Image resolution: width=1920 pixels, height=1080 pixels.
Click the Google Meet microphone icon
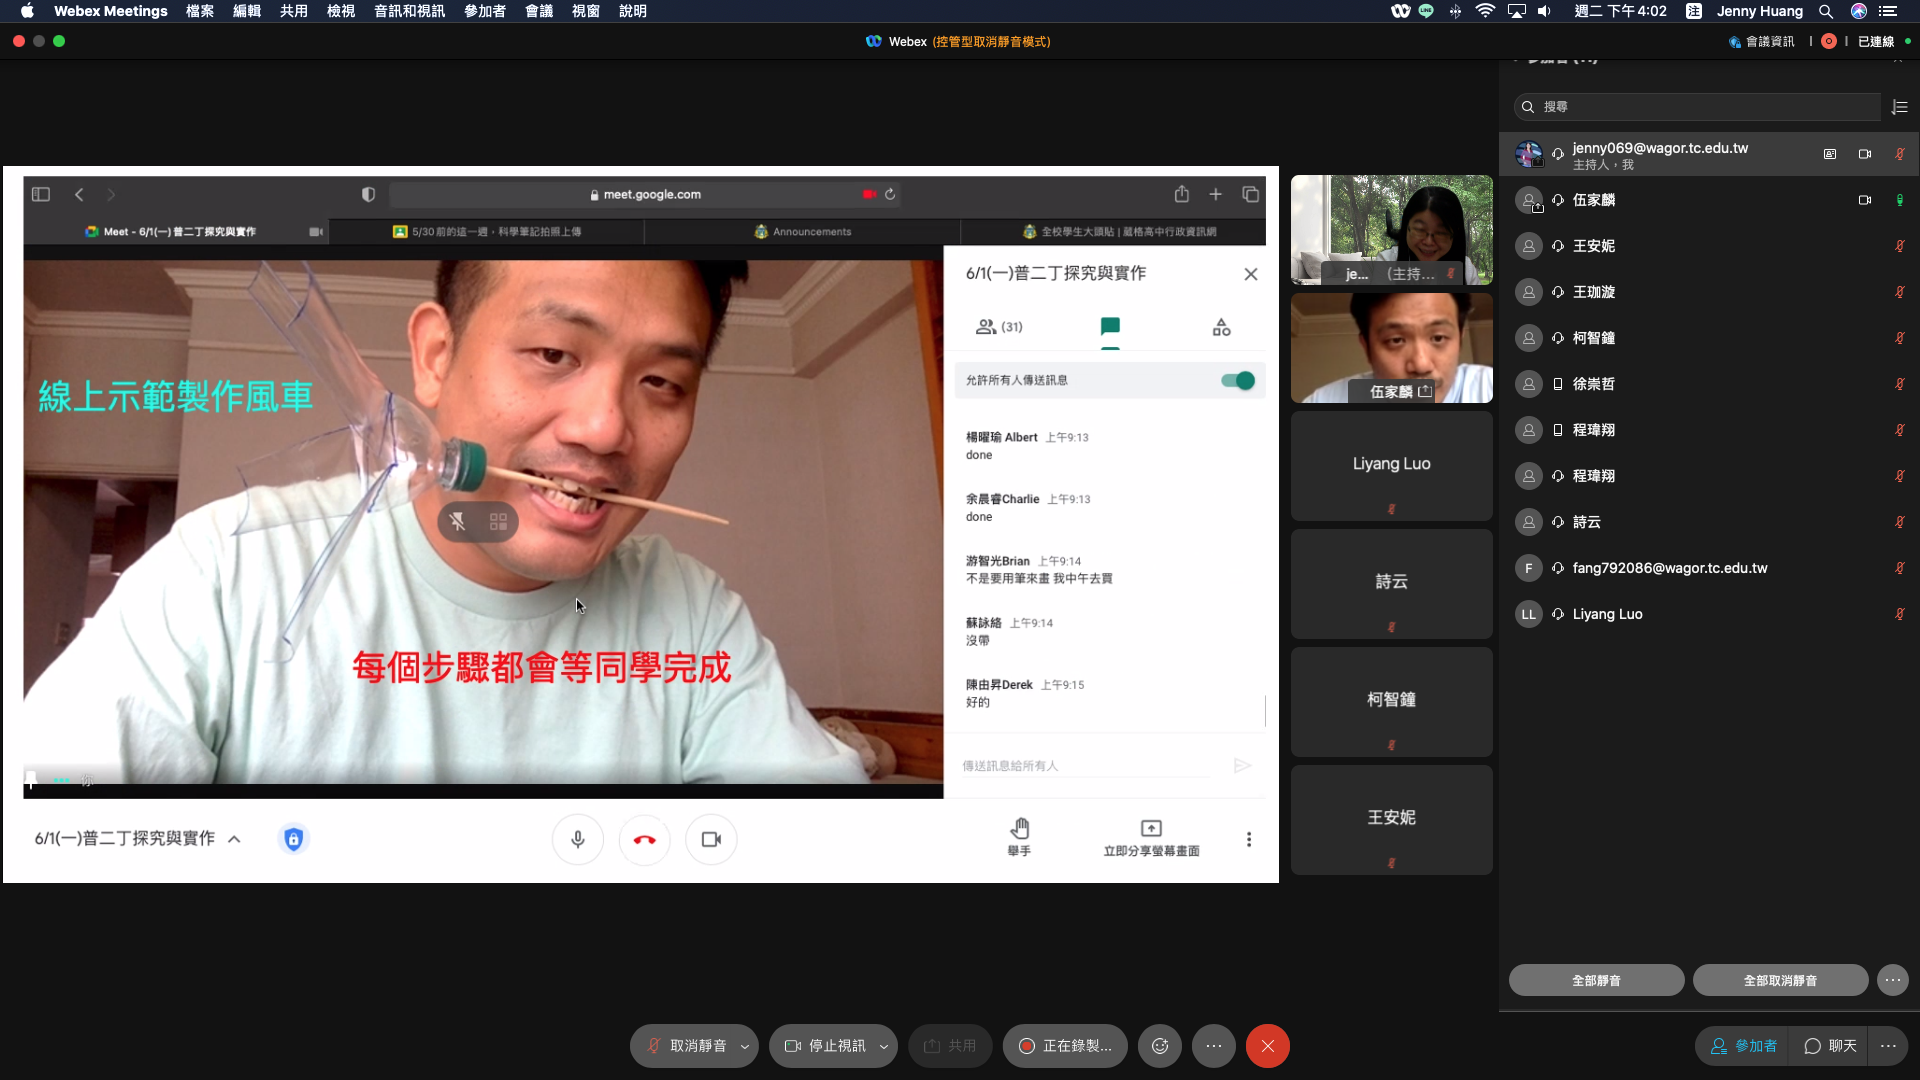tap(578, 839)
